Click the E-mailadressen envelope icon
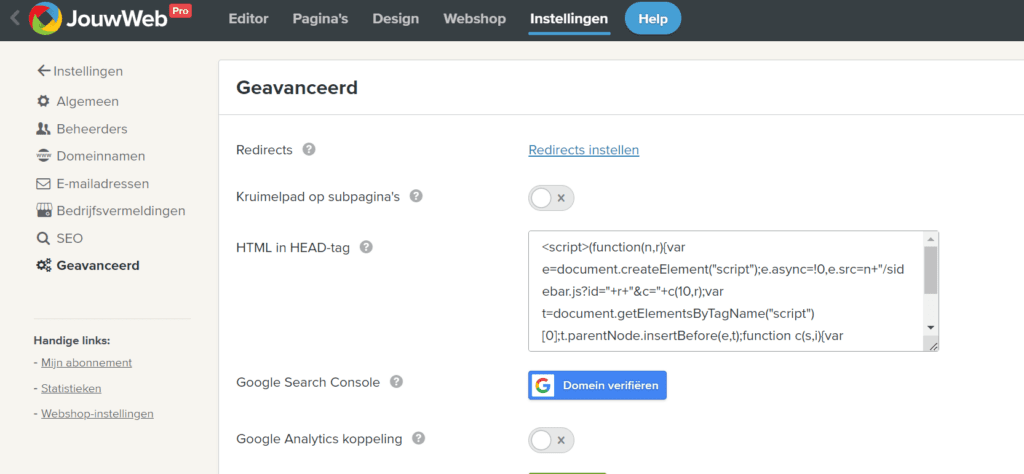Screen dimensions: 1024x474 [x=43, y=184]
